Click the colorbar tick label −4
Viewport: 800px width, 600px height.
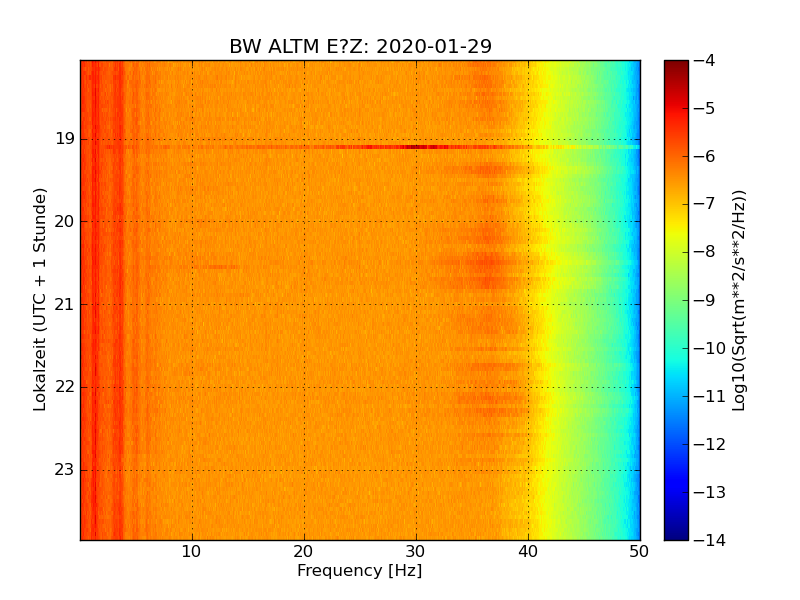pyautogui.click(x=705, y=61)
